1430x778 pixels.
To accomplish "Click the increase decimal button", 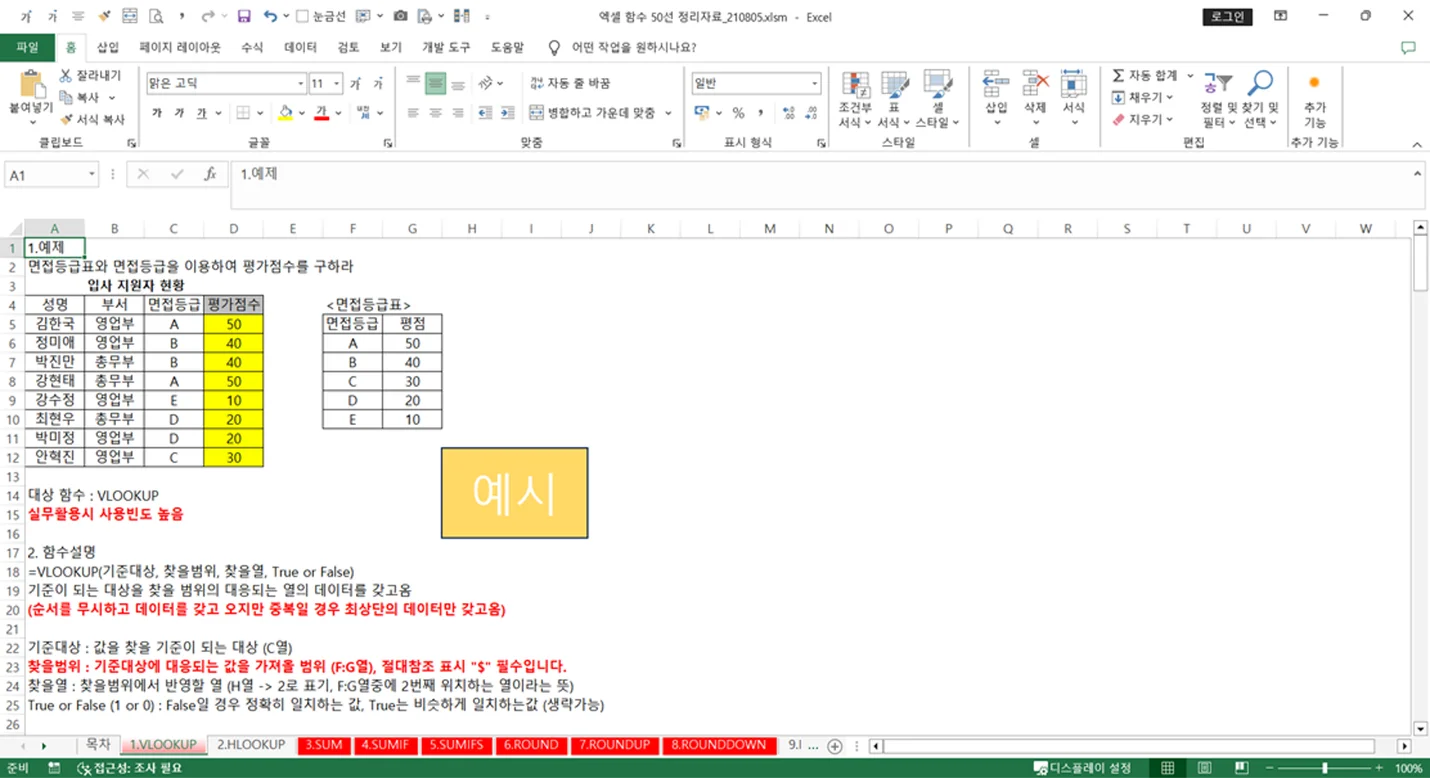I will [788, 113].
